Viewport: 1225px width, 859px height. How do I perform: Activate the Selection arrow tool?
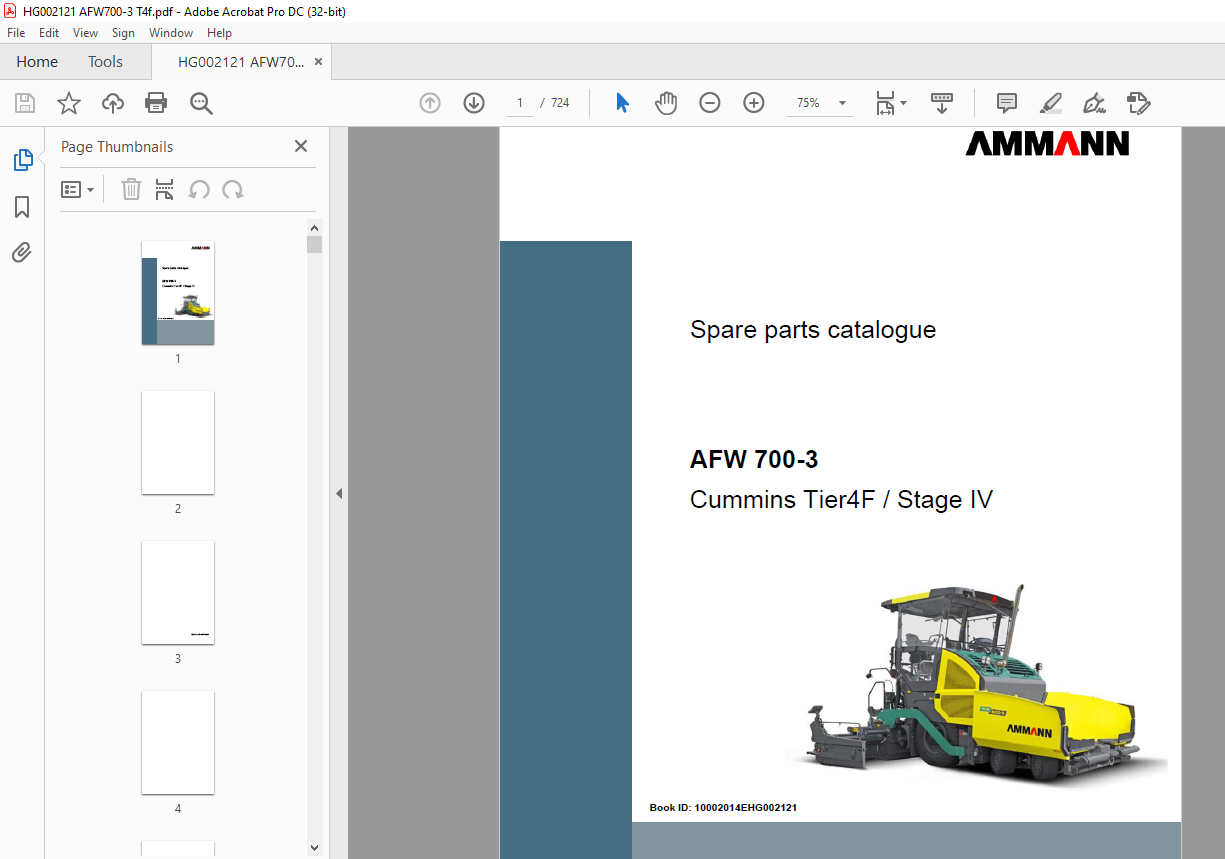point(622,103)
